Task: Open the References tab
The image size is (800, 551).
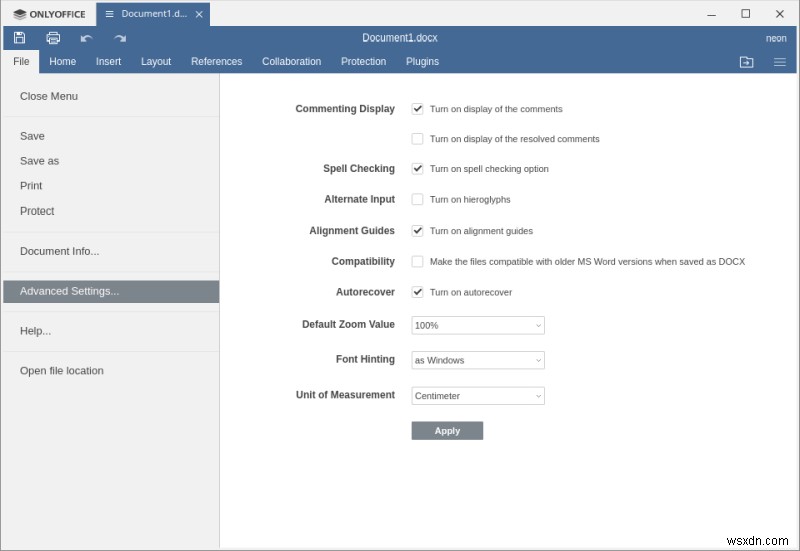Action: point(217,62)
